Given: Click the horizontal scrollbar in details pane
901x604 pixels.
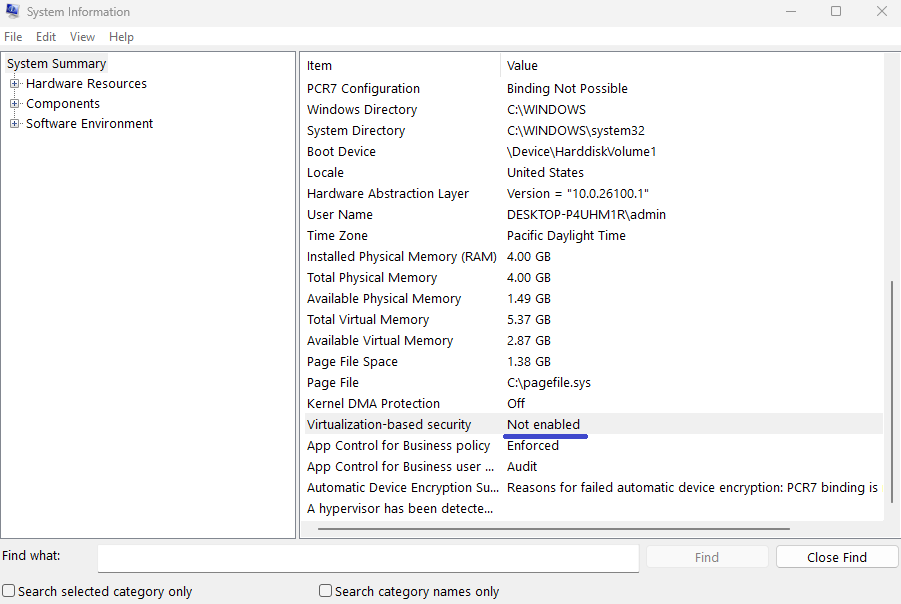Looking at the screenshot, I should pyautogui.click(x=548, y=529).
